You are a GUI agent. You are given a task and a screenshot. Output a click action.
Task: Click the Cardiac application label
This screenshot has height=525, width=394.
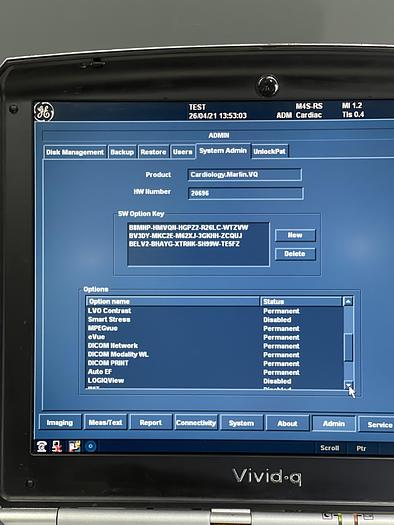309,115
